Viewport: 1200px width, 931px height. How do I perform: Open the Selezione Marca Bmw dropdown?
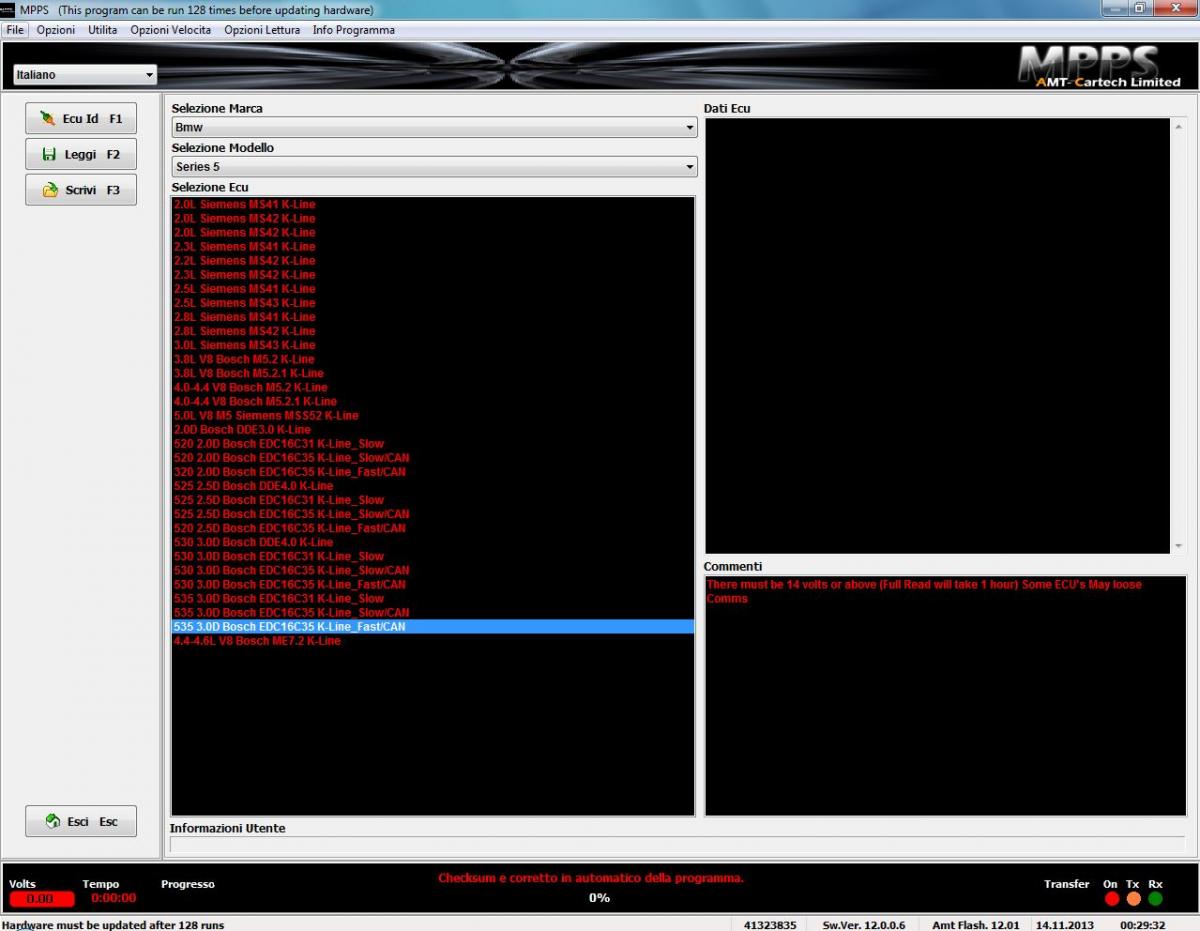434,127
